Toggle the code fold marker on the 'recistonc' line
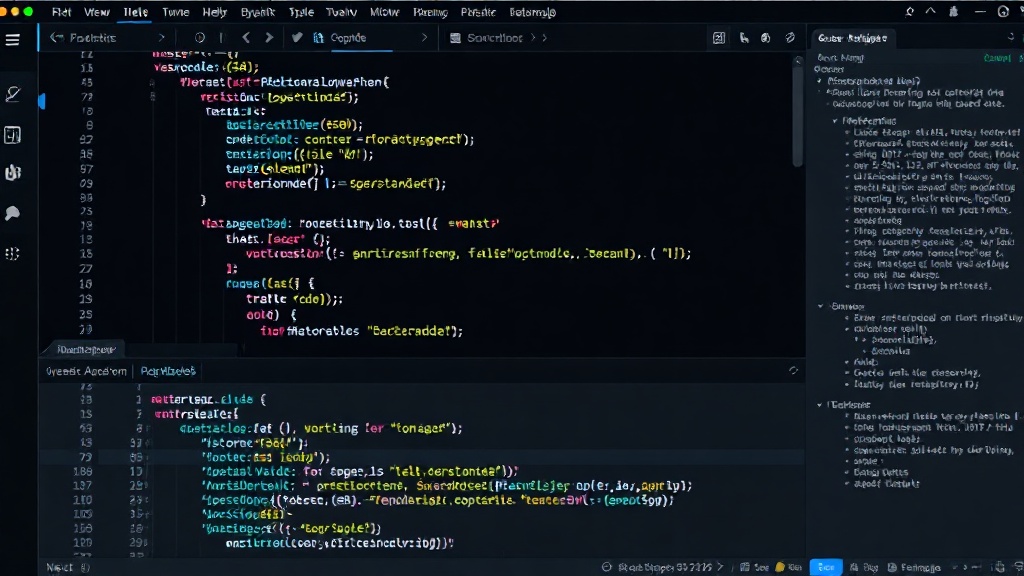This screenshot has width=1024, height=576. click(x=153, y=97)
